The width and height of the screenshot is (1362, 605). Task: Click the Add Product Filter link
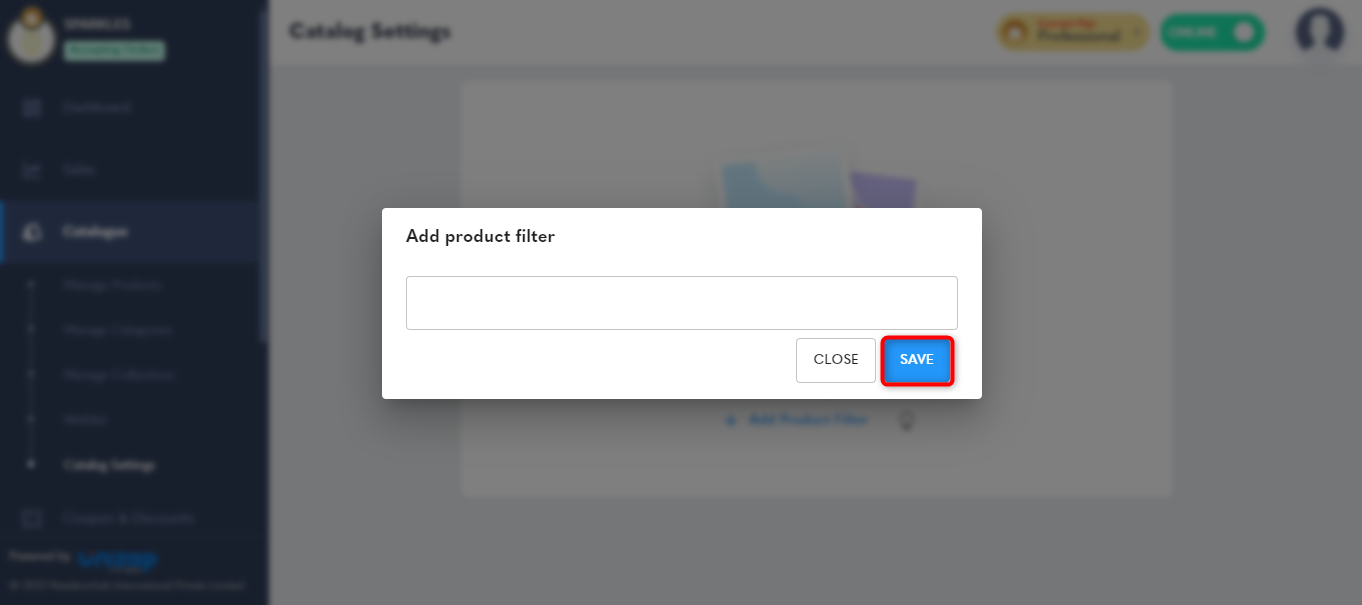(x=808, y=420)
